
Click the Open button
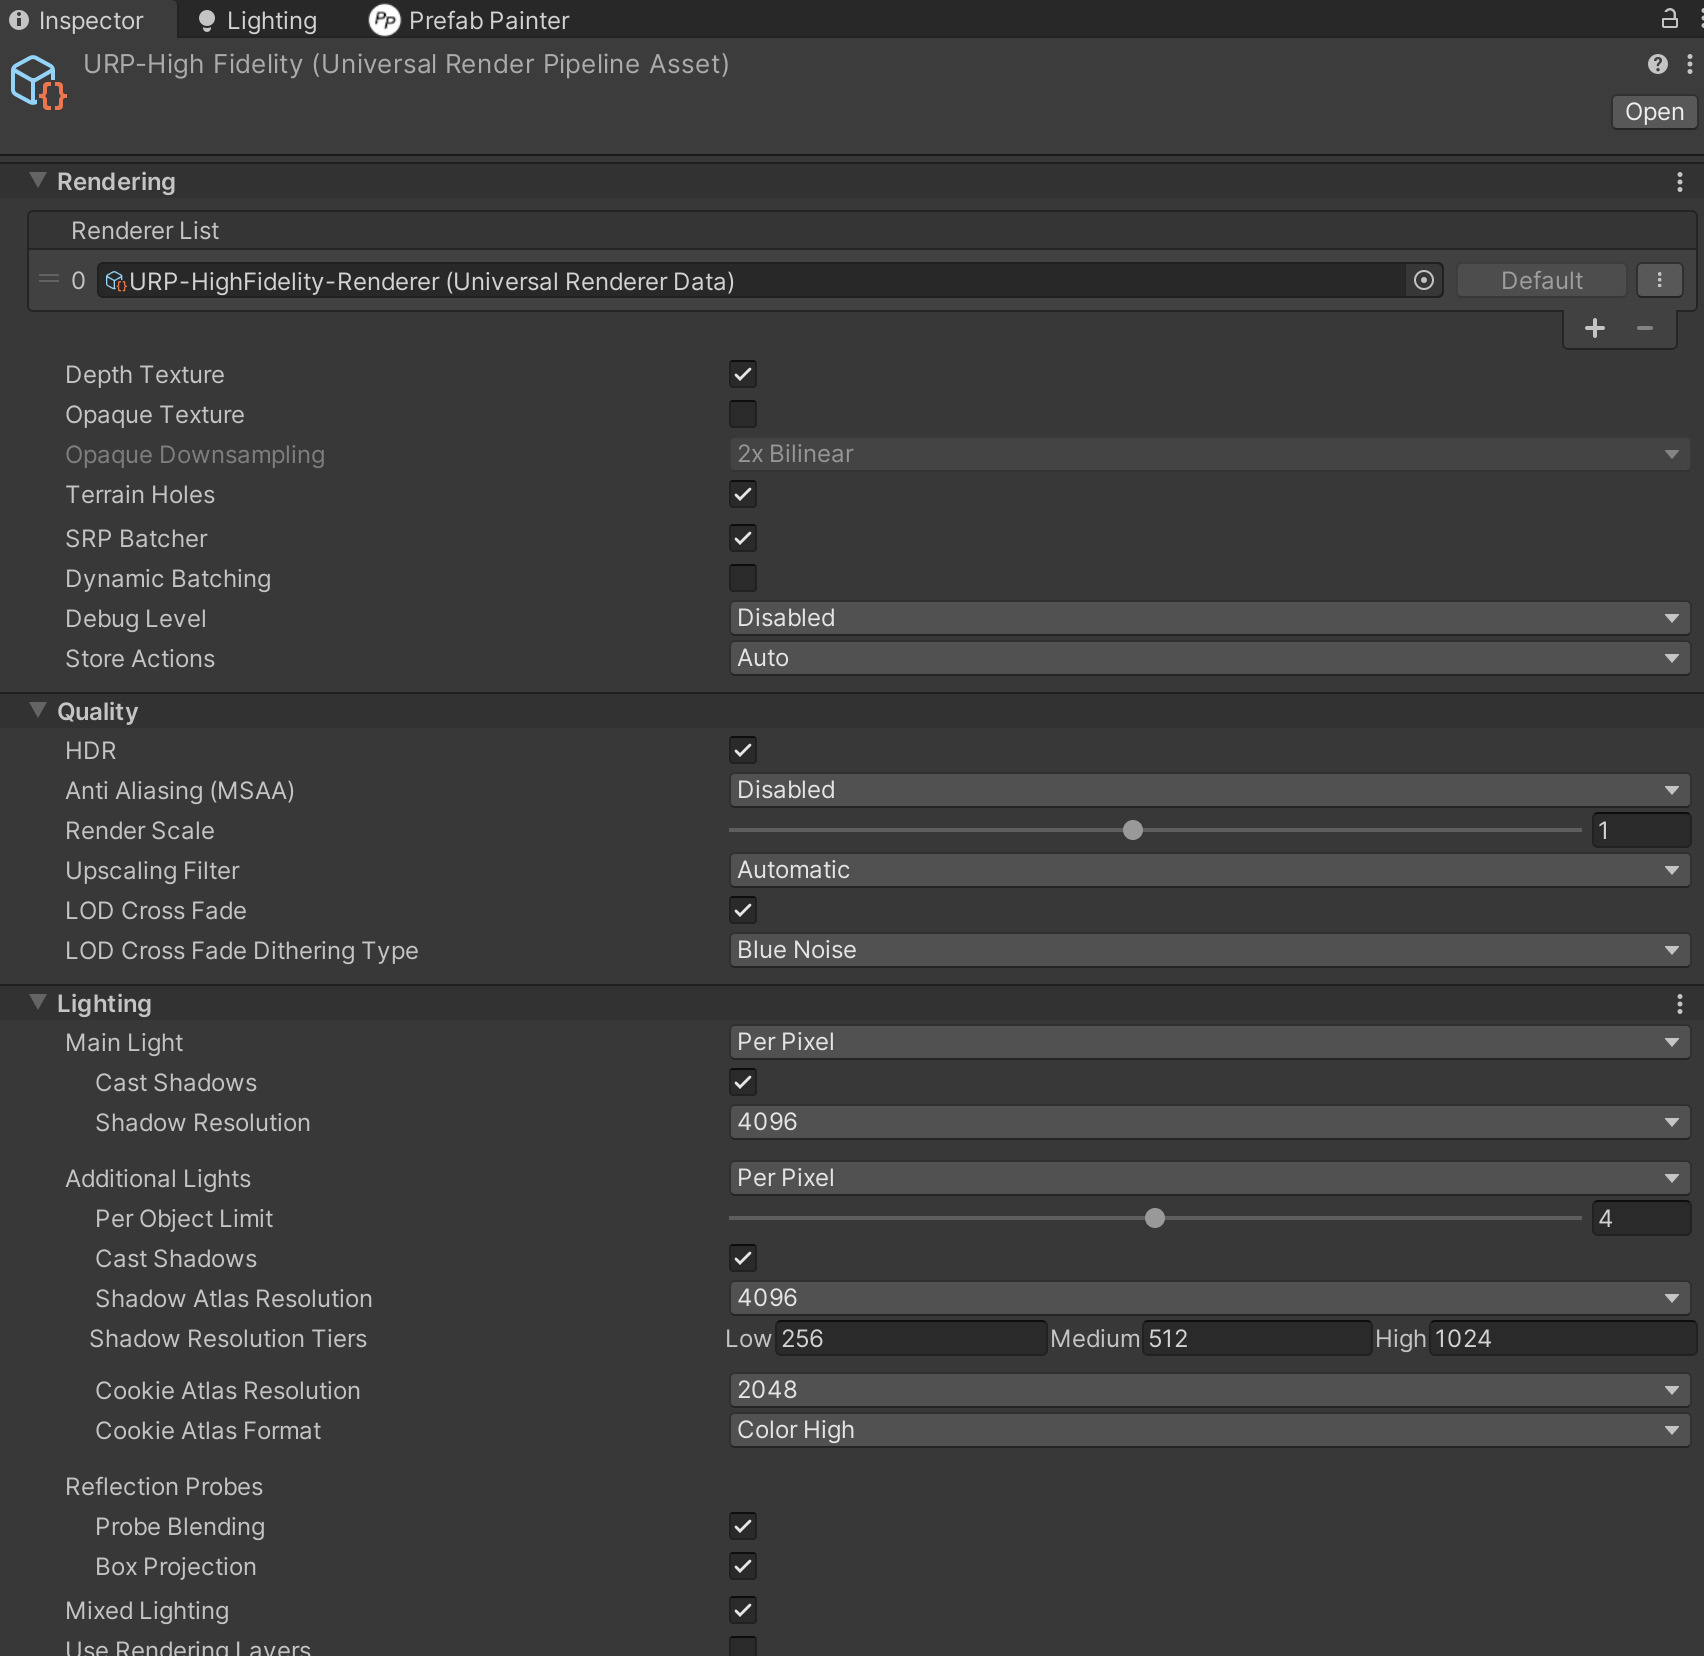(1654, 112)
